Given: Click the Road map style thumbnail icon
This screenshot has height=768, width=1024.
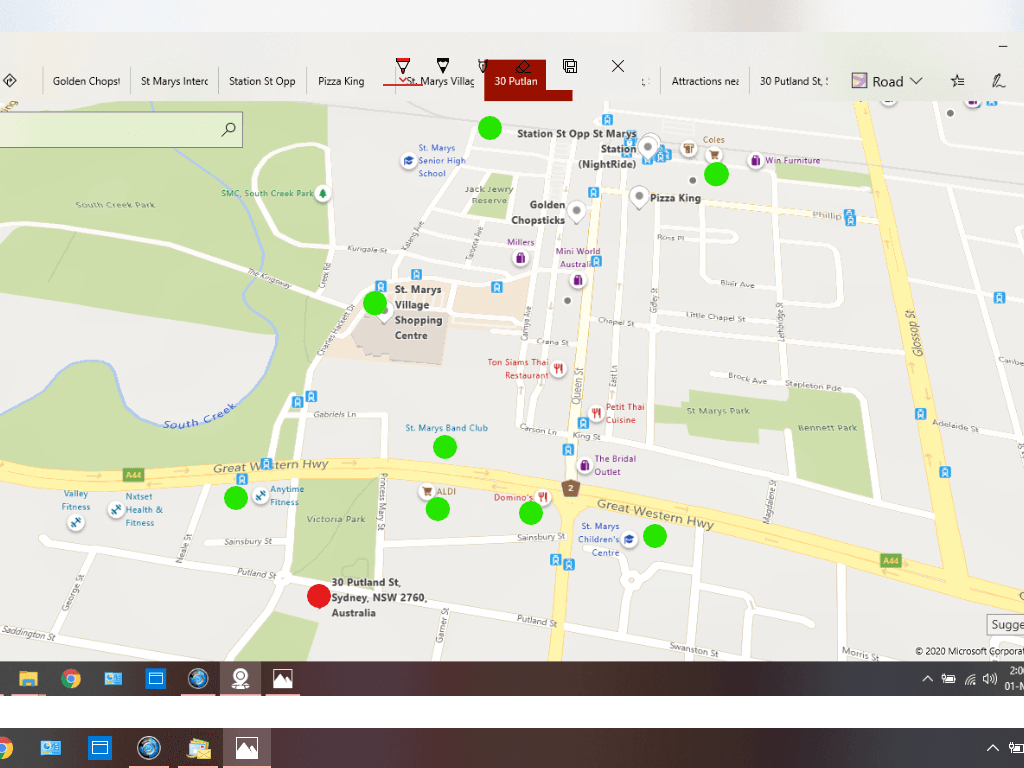Looking at the screenshot, I should (x=859, y=81).
